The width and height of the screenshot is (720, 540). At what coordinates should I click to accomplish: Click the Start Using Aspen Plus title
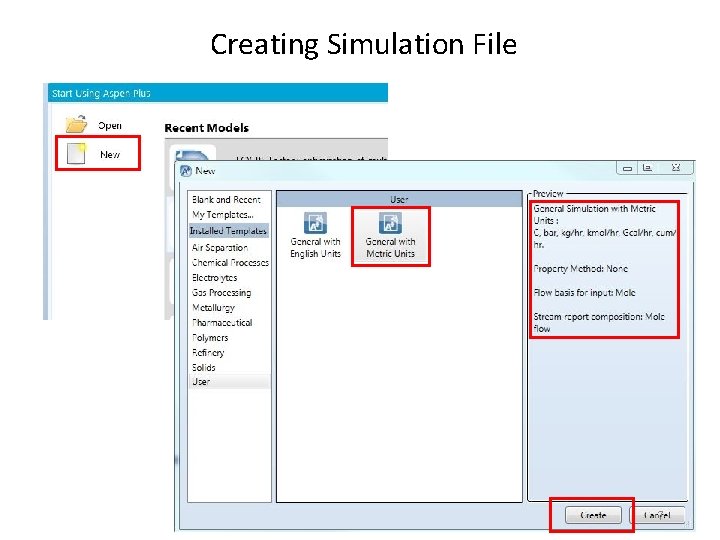pos(101,93)
